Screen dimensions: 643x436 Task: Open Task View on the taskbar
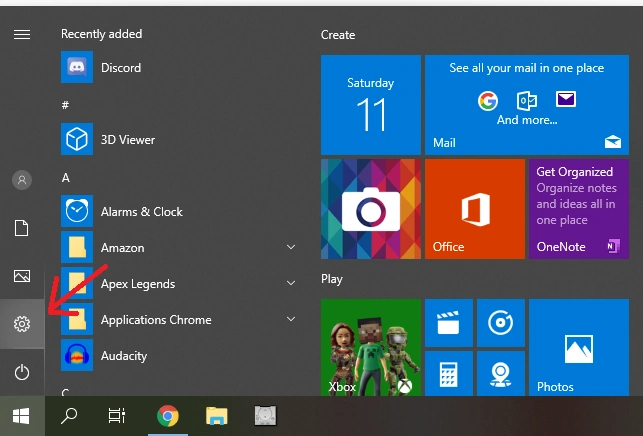pos(116,416)
